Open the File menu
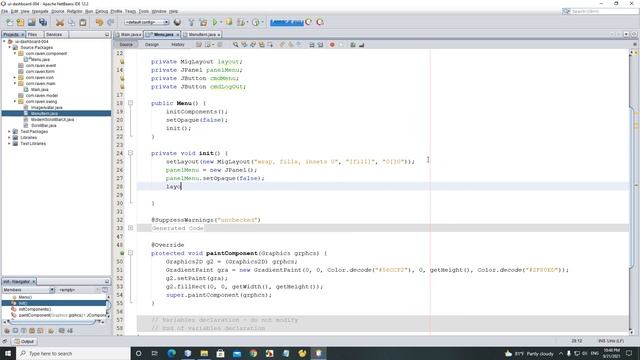 point(4,11)
